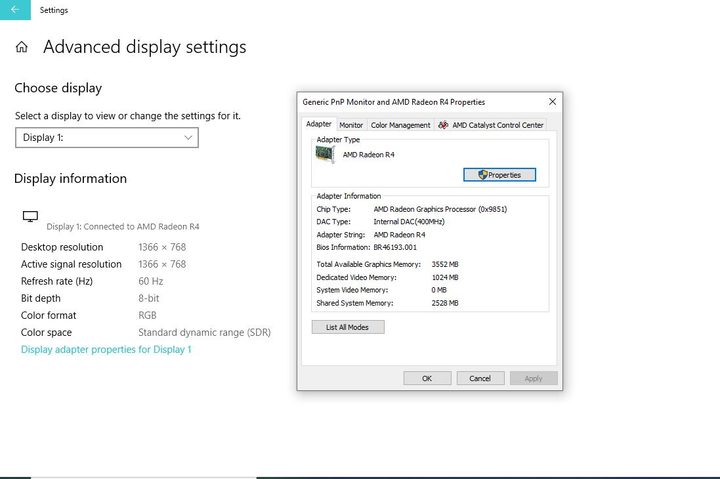The image size is (720, 479).
Task: Click the monitor icon under Display information
Action: 30,217
